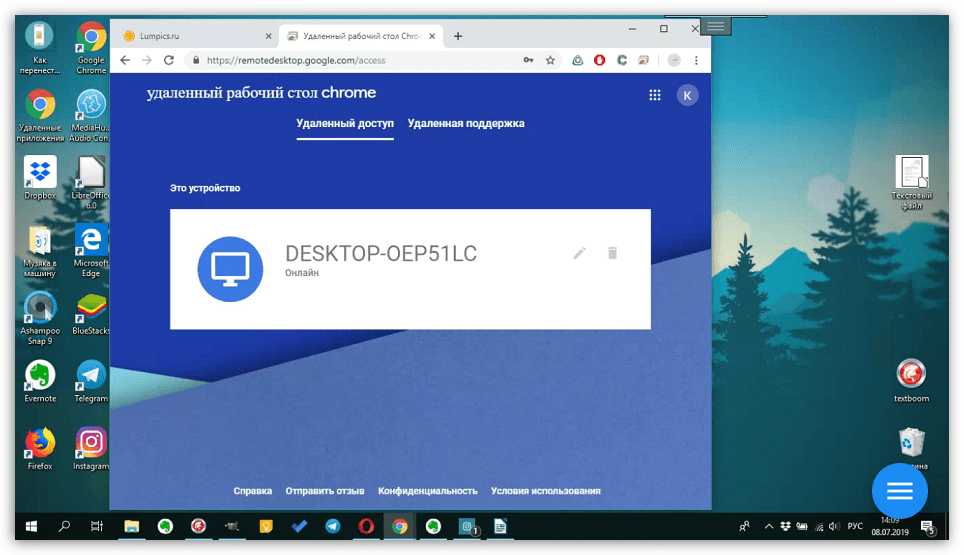Open Telegram from the Windows taskbar
The height and width of the screenshot is (555, 964).
[x=332, y=526]
